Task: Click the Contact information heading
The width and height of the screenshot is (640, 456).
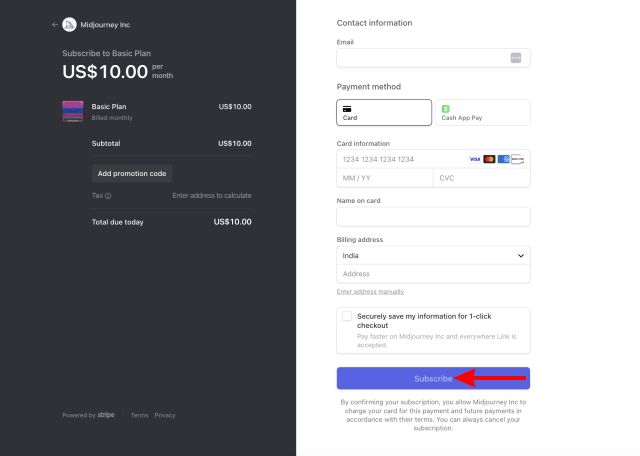Action: click(x=374, y=23)
